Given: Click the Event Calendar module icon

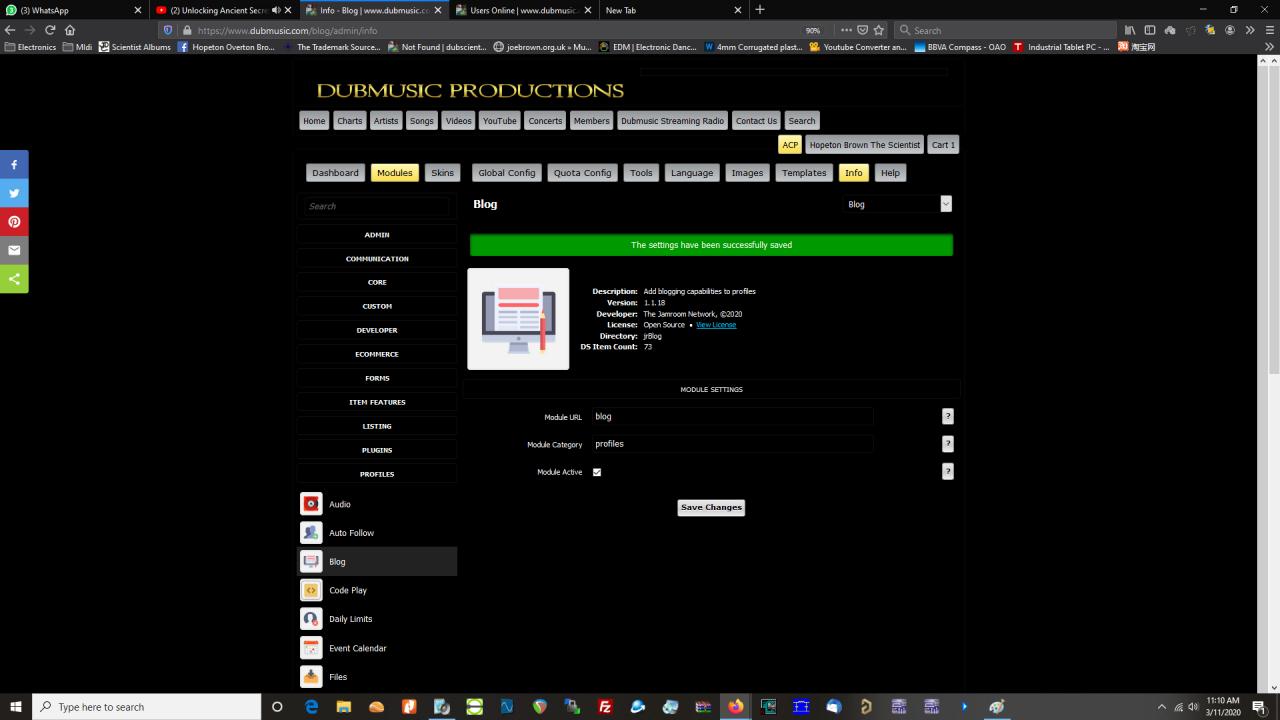Looking at the screenshot, I should tap(311, 648).
